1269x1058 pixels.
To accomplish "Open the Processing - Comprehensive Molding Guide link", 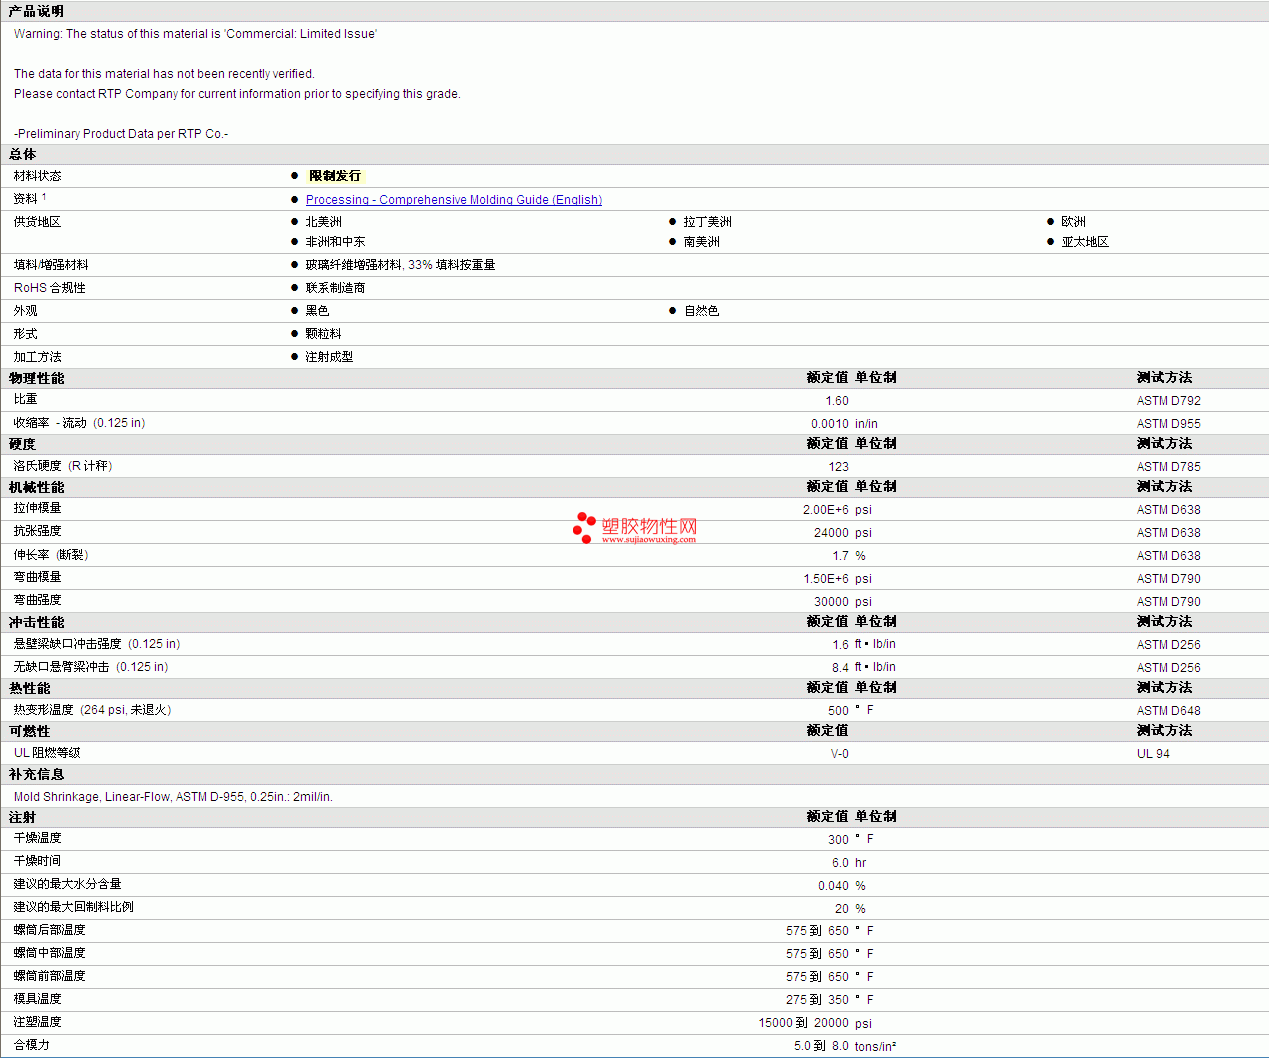I will 454,200.
